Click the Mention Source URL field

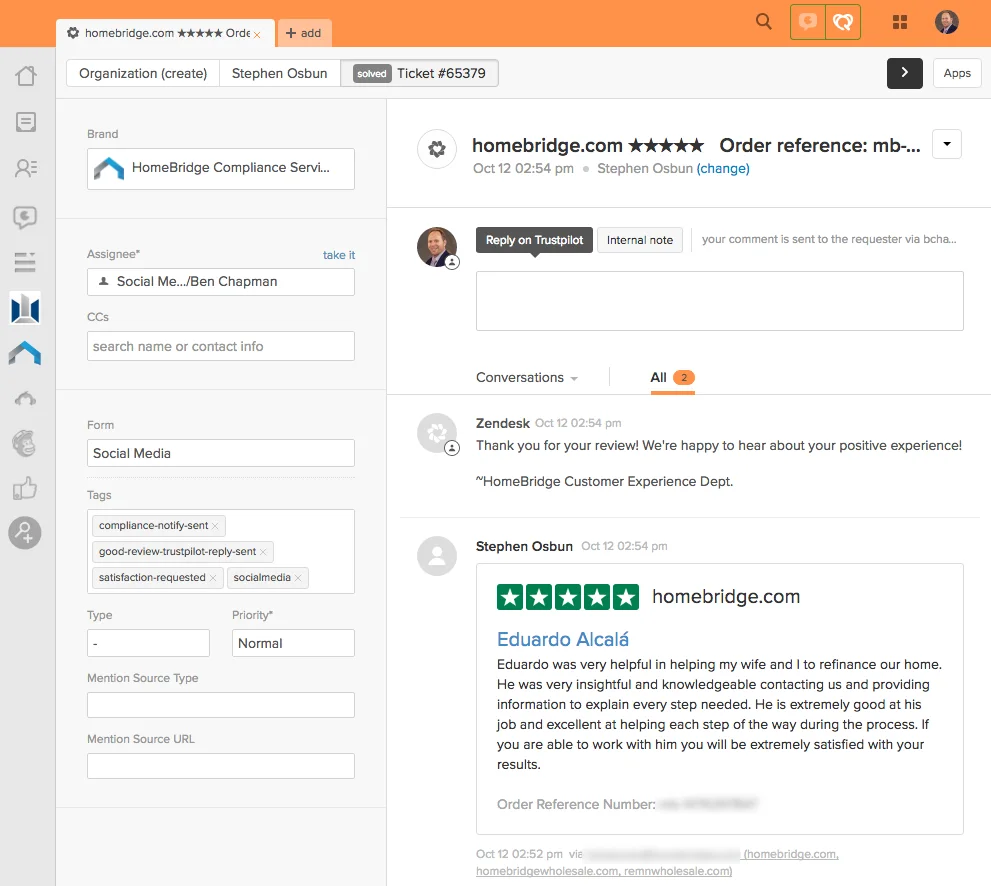click(x=221, y=766)
